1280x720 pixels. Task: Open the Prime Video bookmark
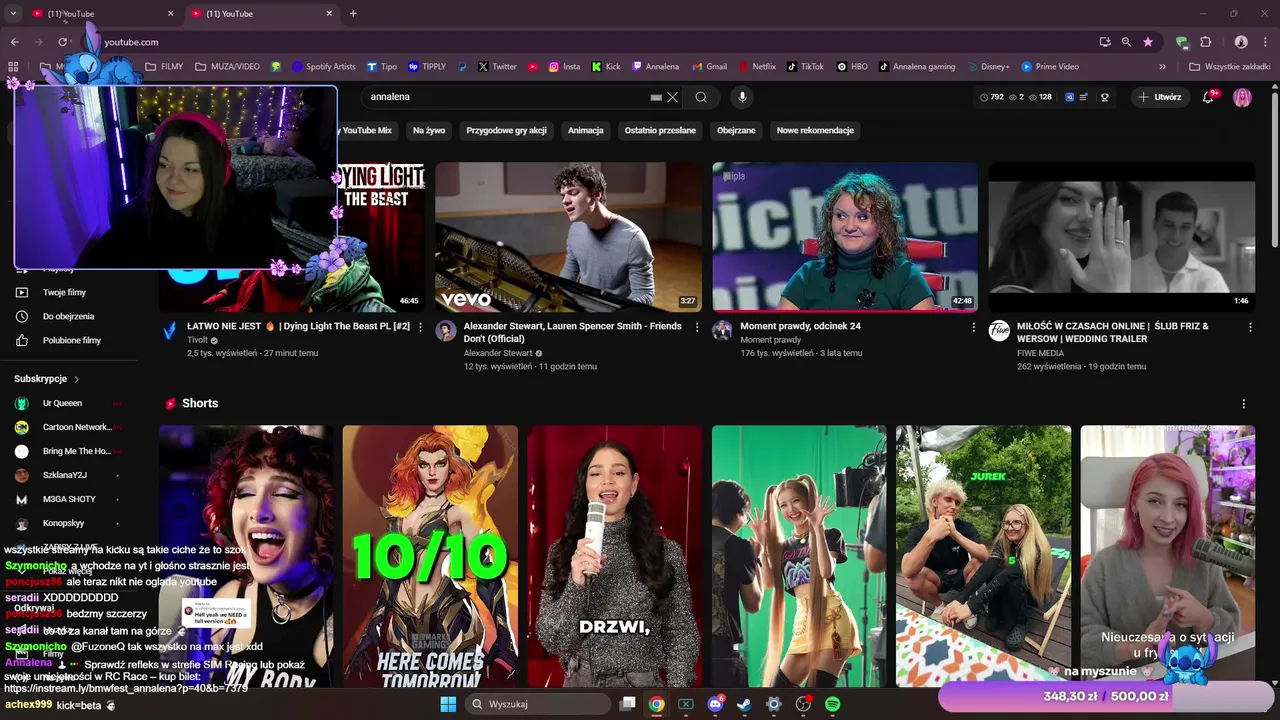1050,67
